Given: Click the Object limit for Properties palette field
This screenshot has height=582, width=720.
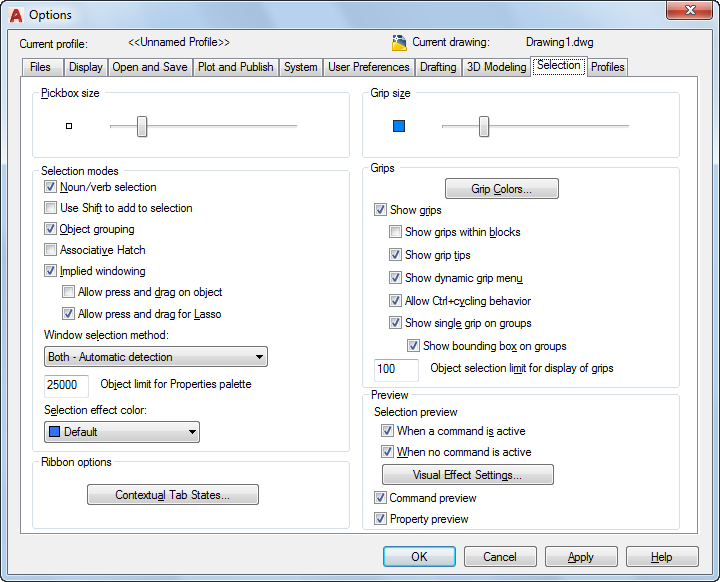Looking at the screenshot, I should click(66, 385).
